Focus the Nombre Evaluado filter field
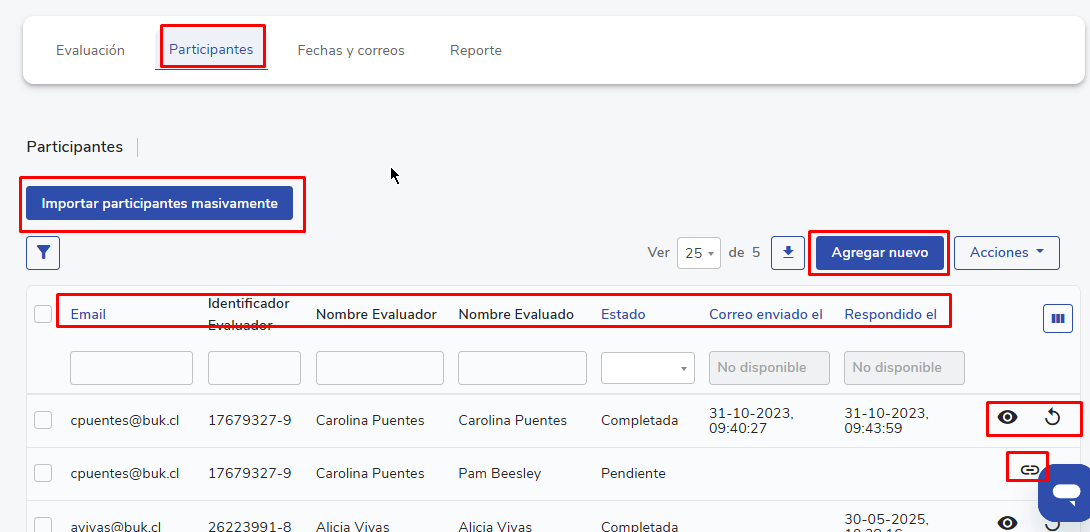1090x532 pixels. point(522,368)
